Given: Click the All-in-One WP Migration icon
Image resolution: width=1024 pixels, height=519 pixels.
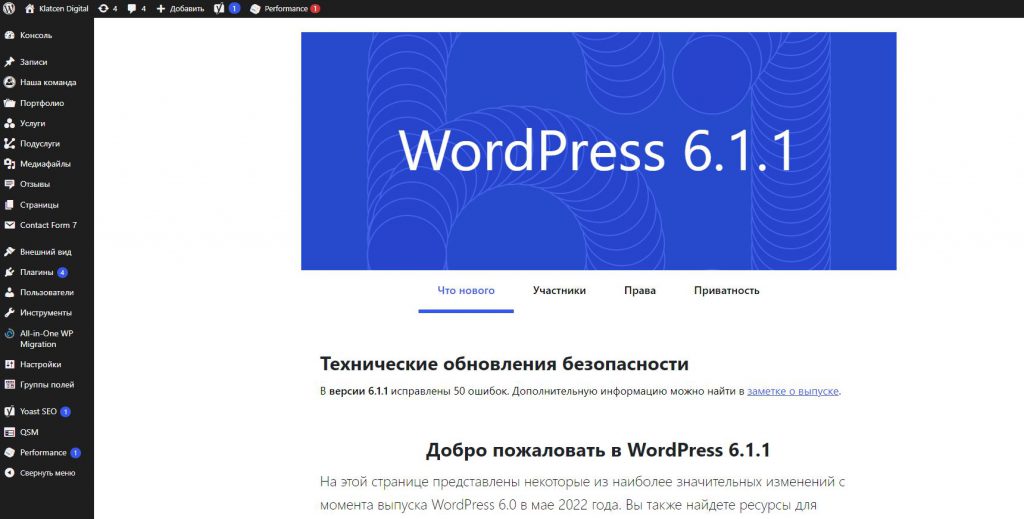Looking at the screenshot, I should pos(9,334).
